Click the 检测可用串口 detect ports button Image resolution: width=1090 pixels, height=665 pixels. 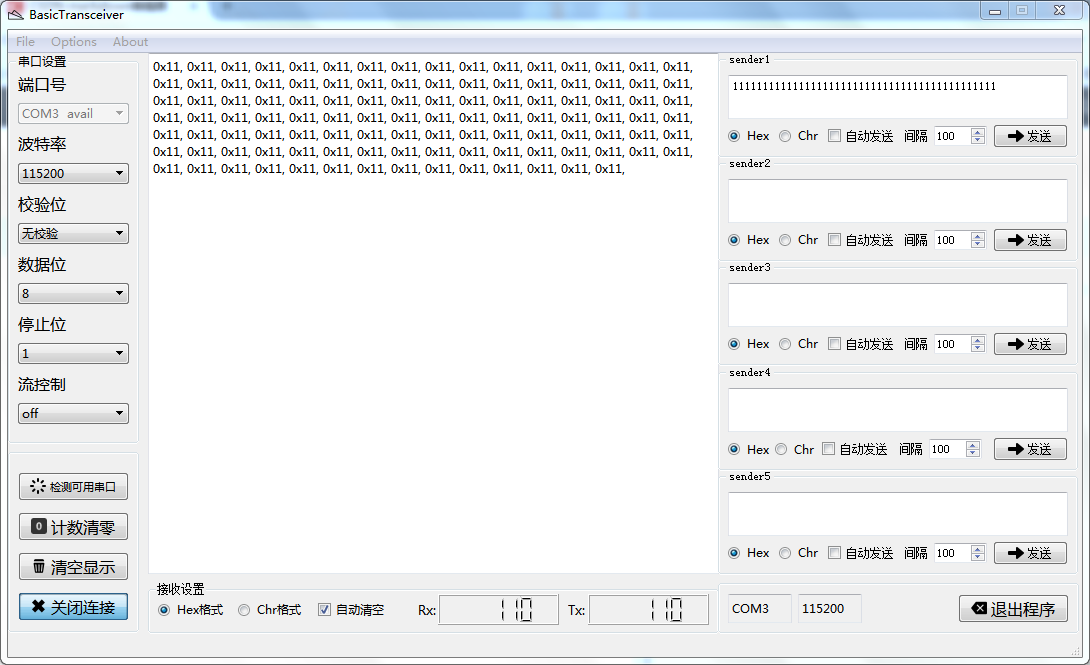click(73, 486)
